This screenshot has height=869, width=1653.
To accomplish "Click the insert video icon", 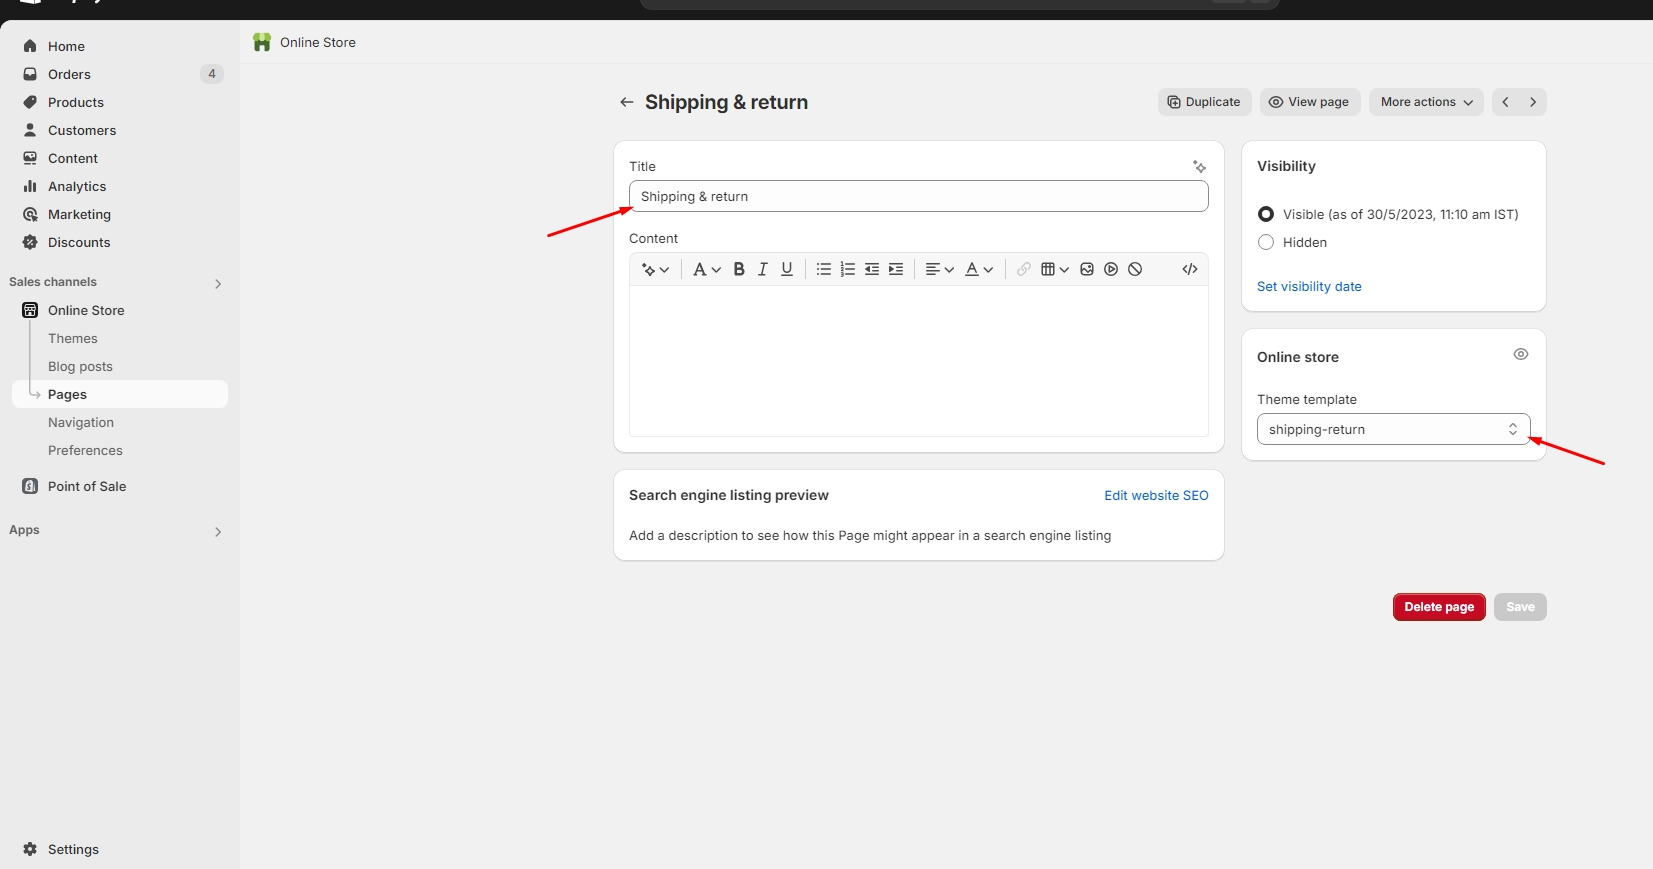I will (1111, 269).
